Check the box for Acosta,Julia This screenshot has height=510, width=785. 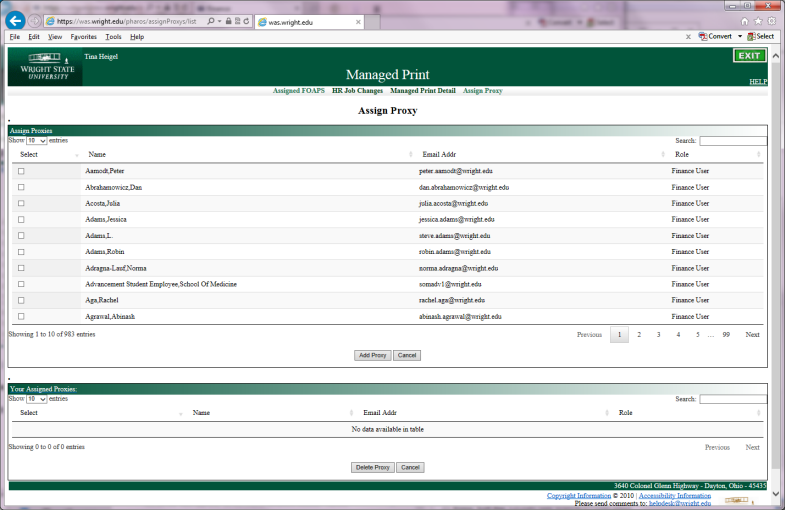pyautogui.click(x=21, y=203)
